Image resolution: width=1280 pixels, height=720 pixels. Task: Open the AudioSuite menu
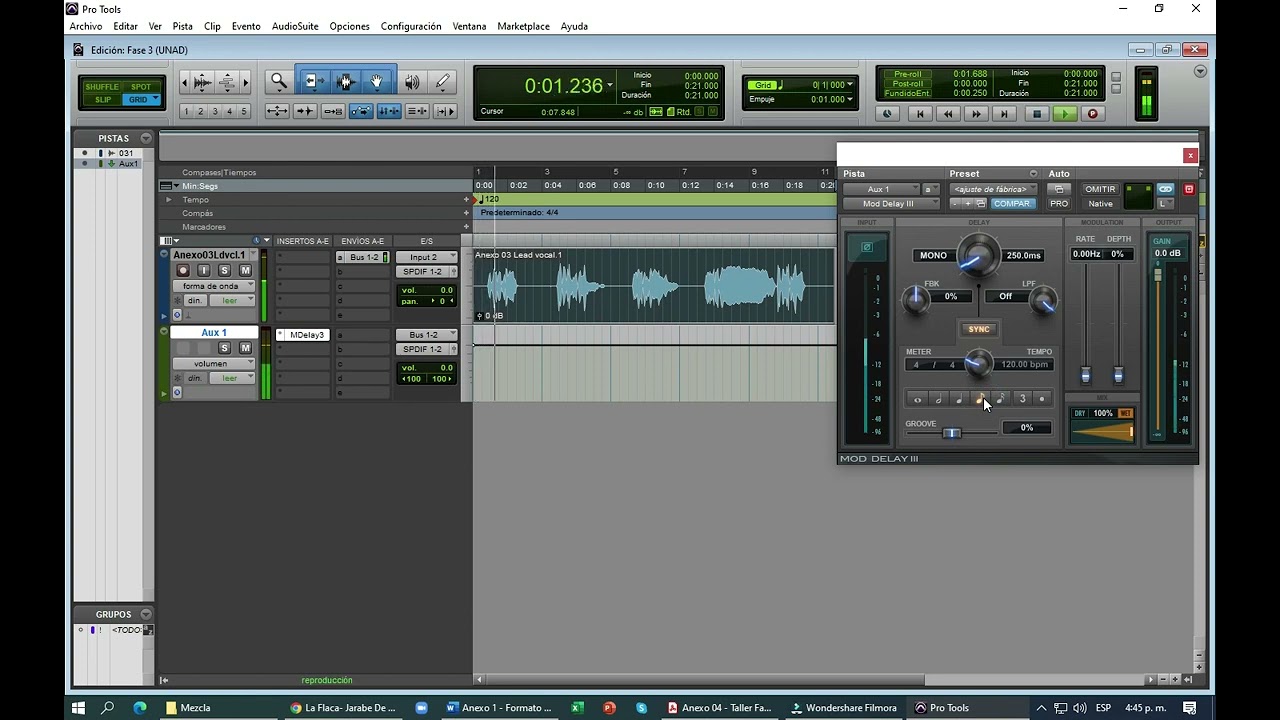[295, 26]
